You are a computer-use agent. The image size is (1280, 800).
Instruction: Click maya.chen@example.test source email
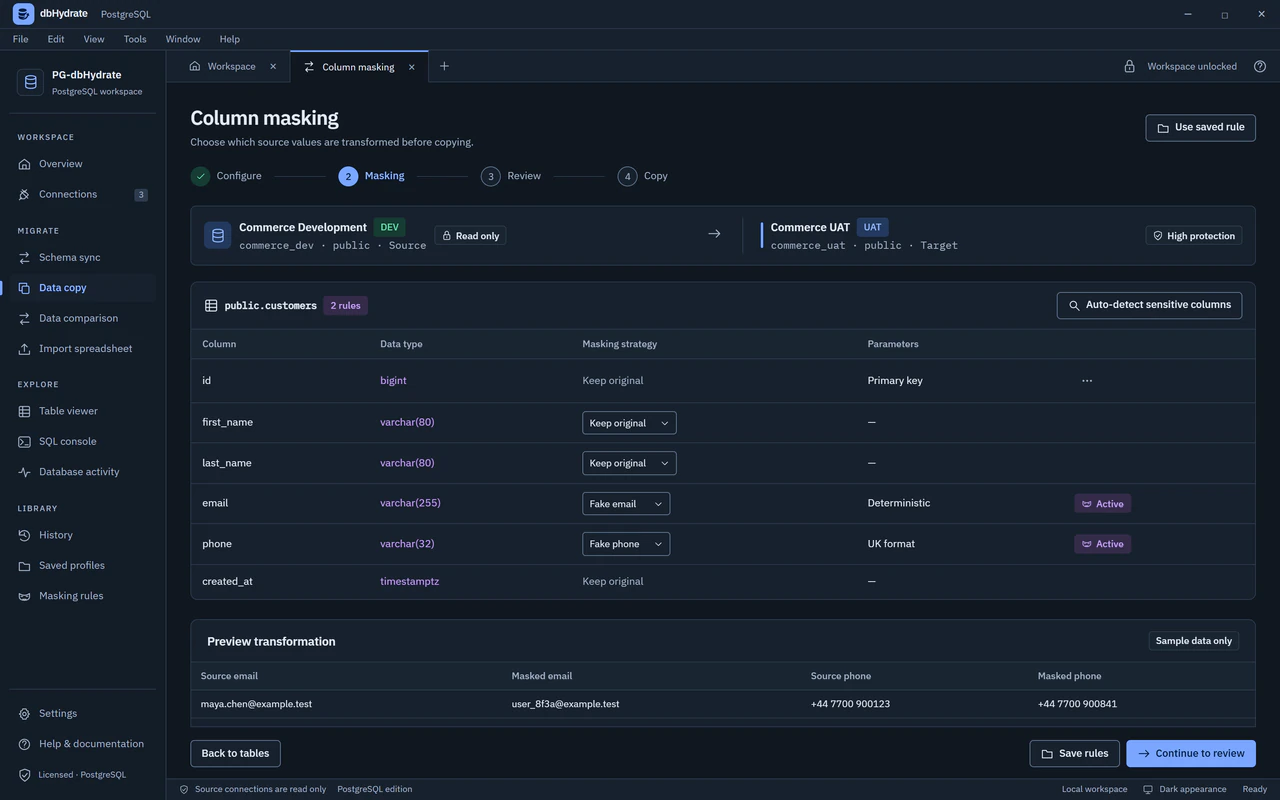coord(256,704)
